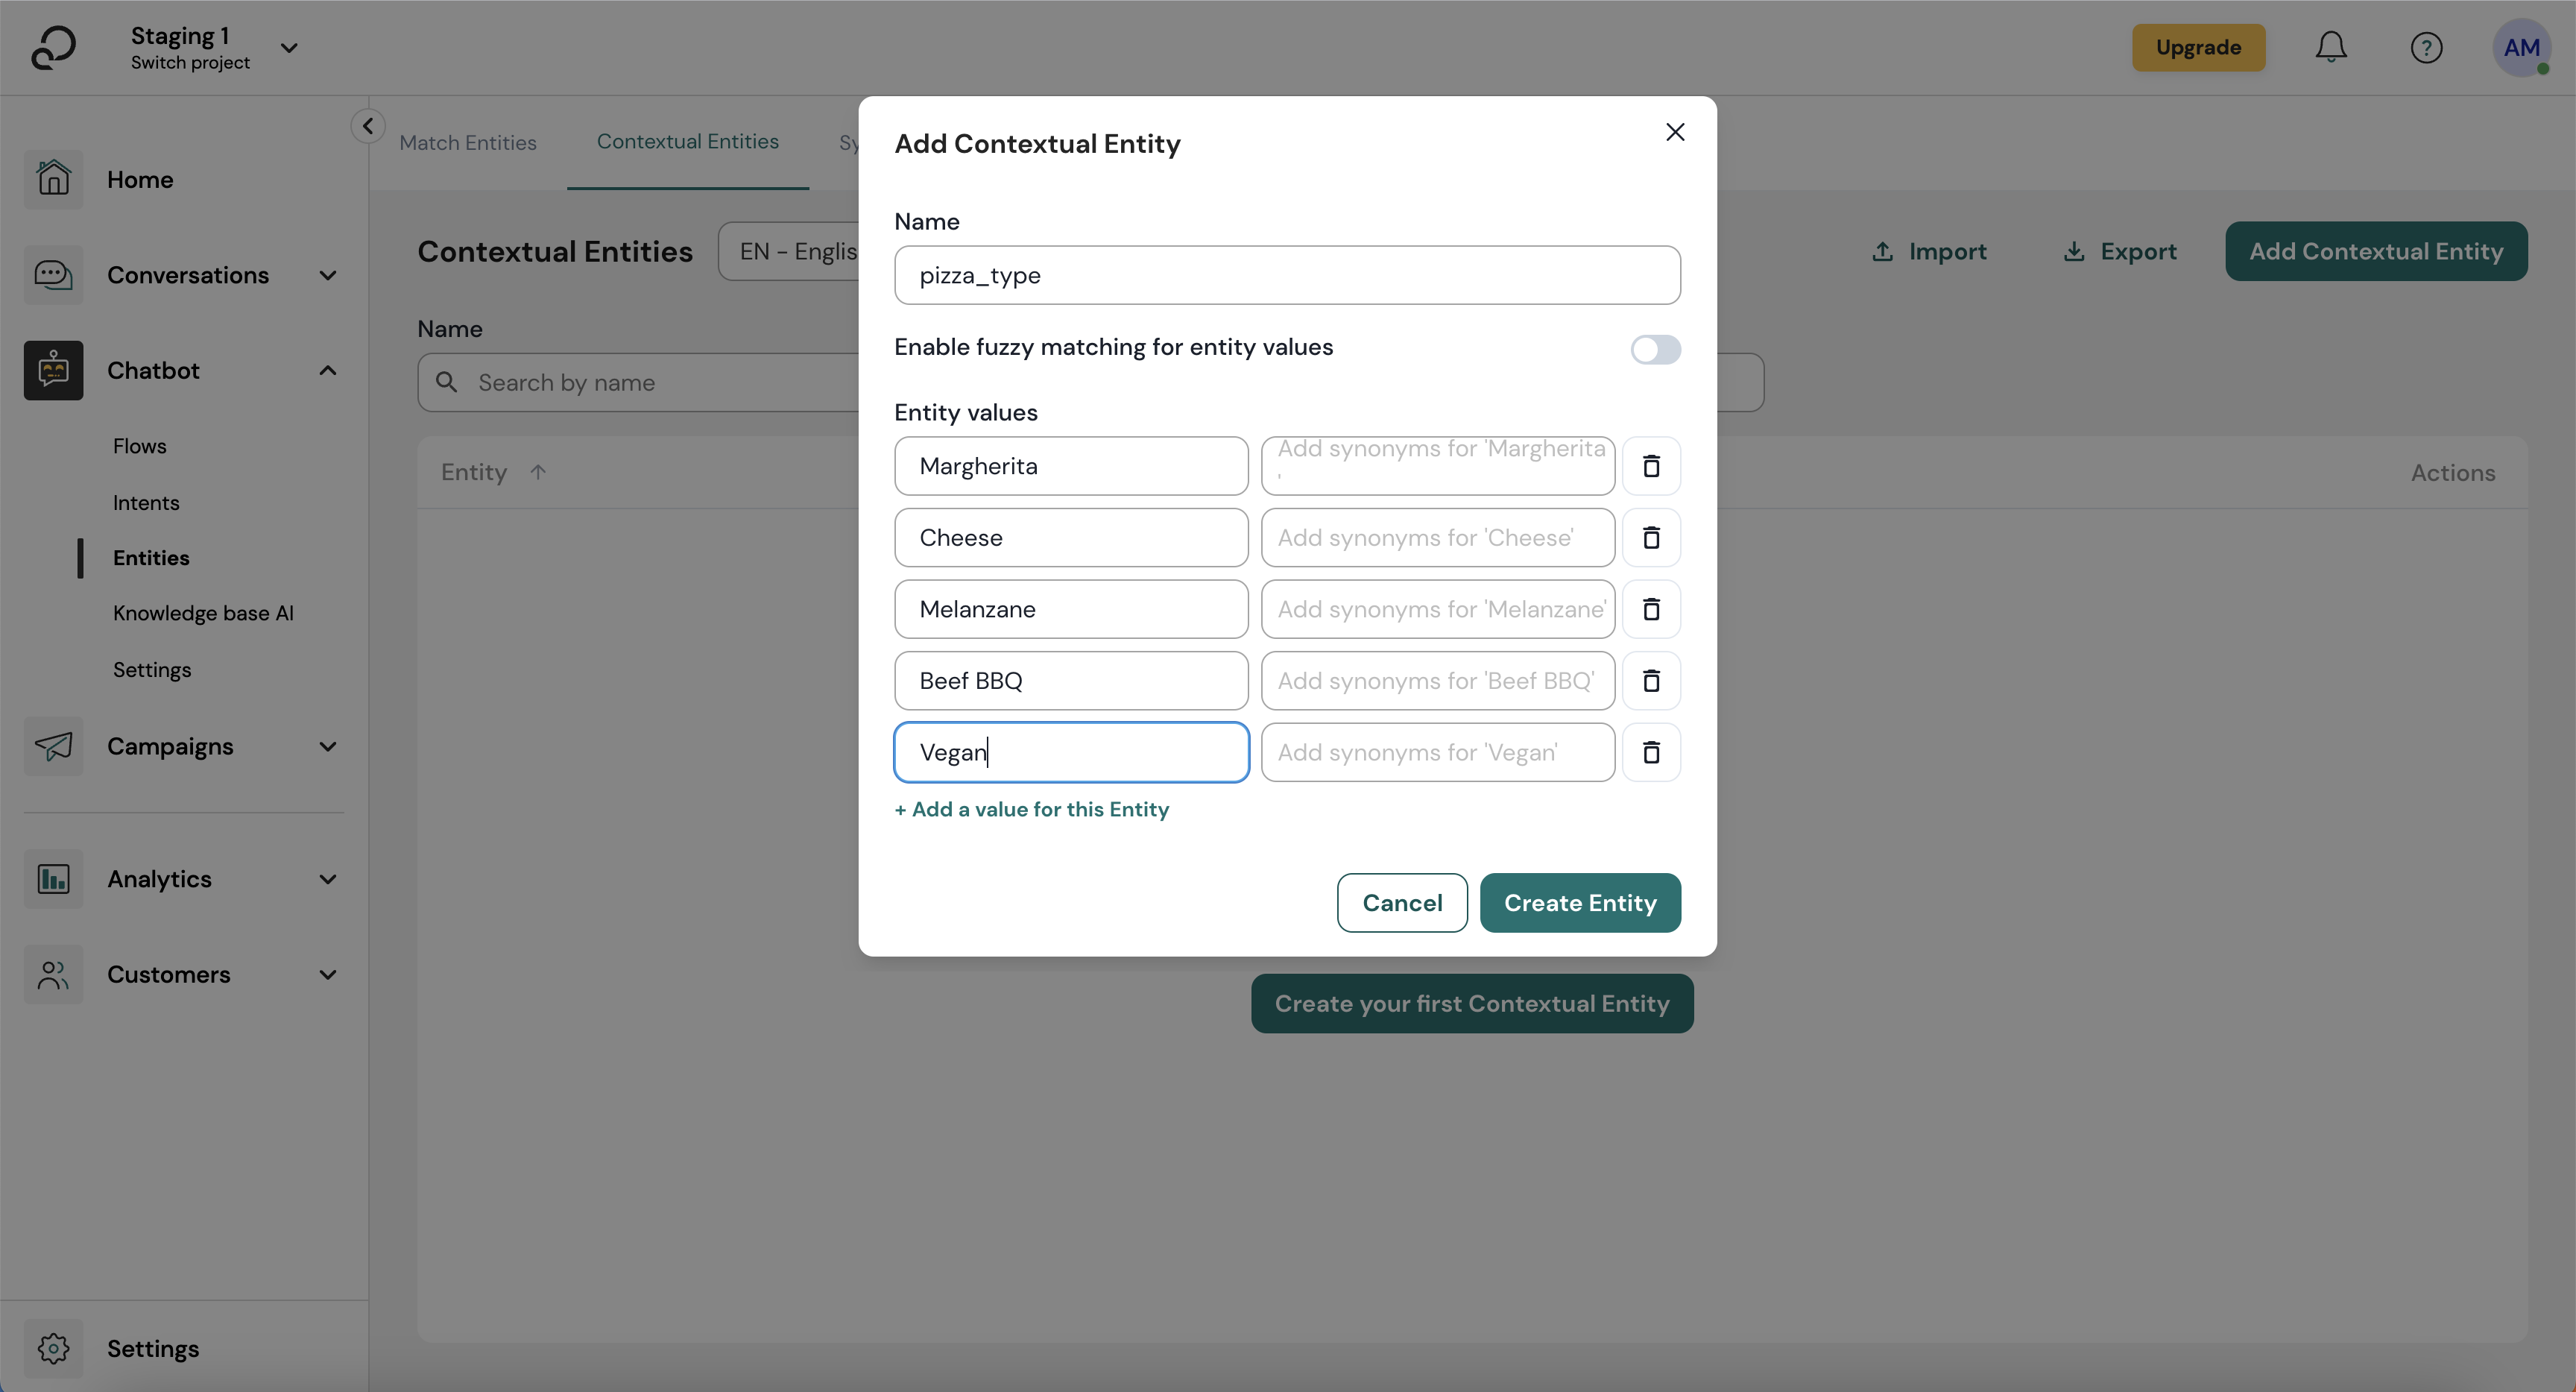Click the Export icon
Viewport: 2576px width, 1392px height.
[x=2073, y=251]
